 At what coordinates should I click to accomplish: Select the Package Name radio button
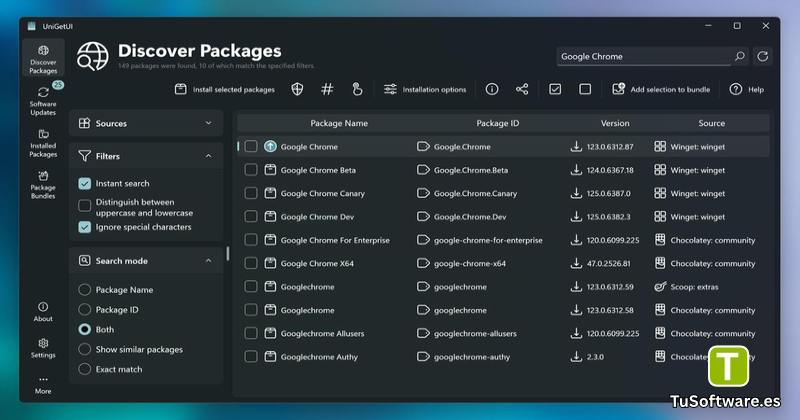point(85,289)
